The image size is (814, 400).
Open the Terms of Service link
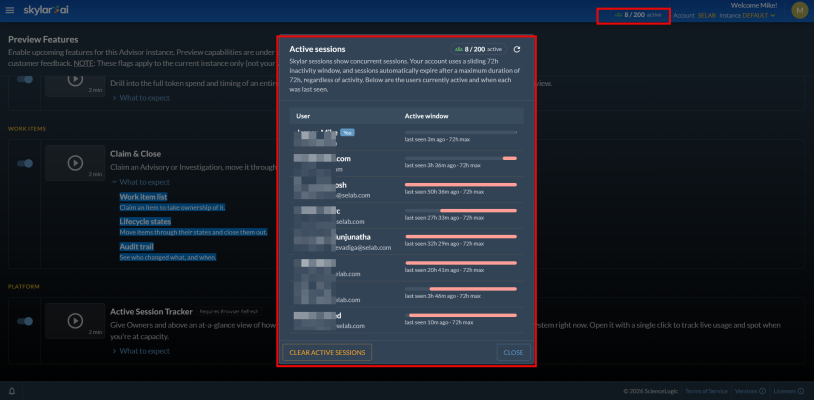(x=707, y=391)
